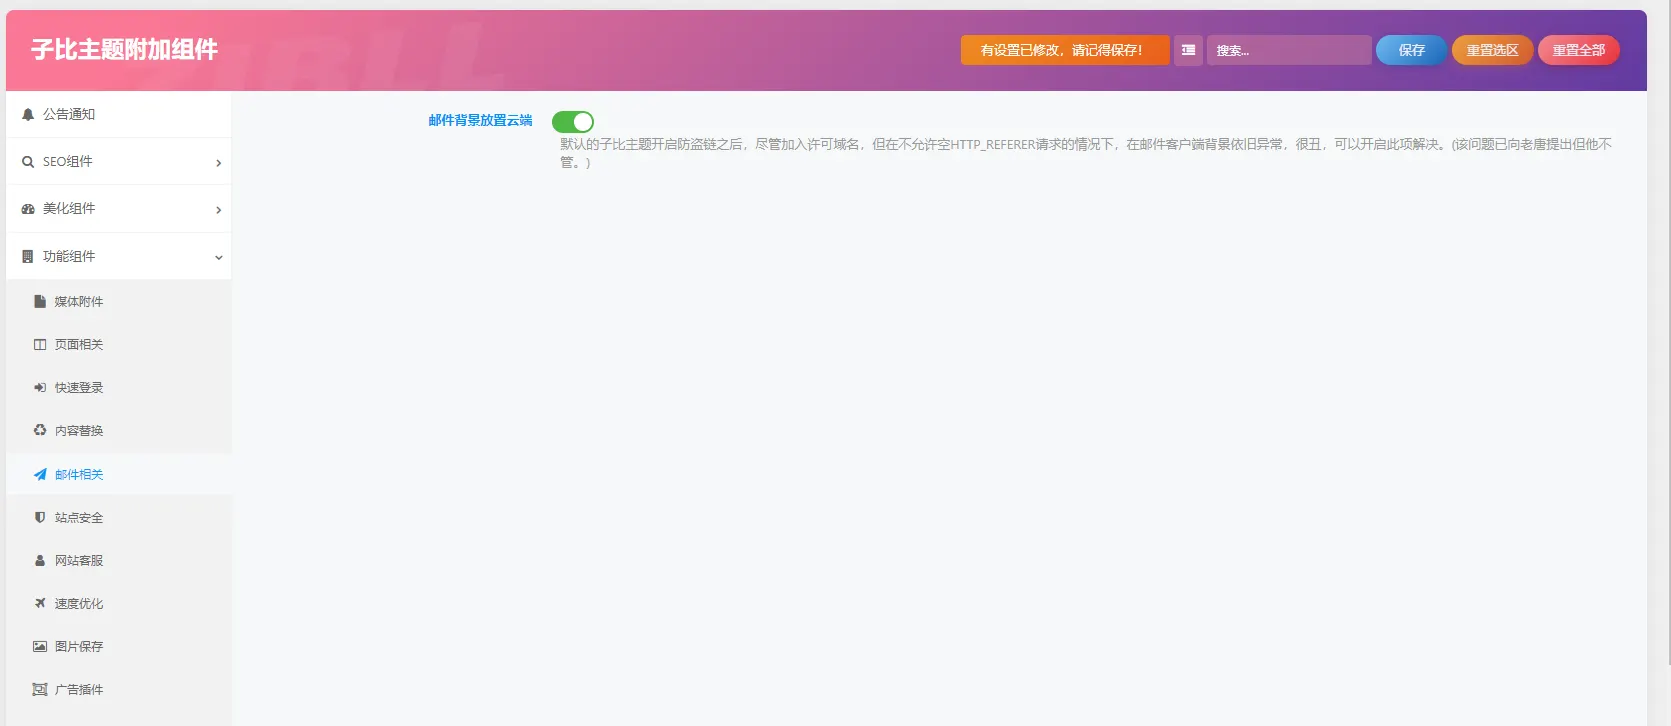Click the recycle icon beside 内容替换

point(40,430)
